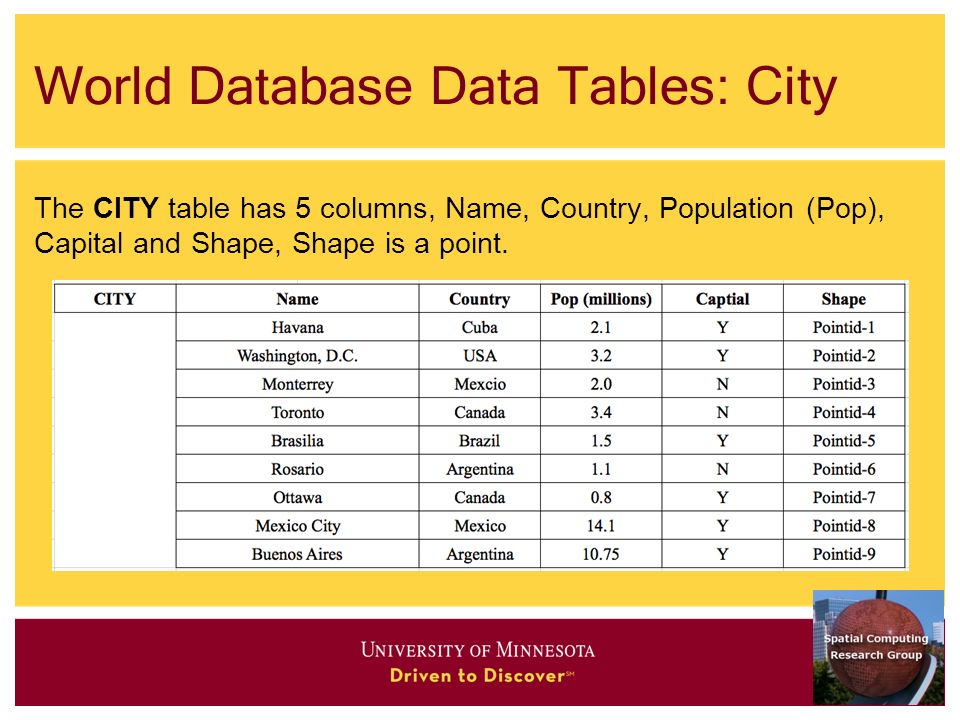Screen dimensions: 960x720
Task: Select the Captial column header
Action: [722, 299]
